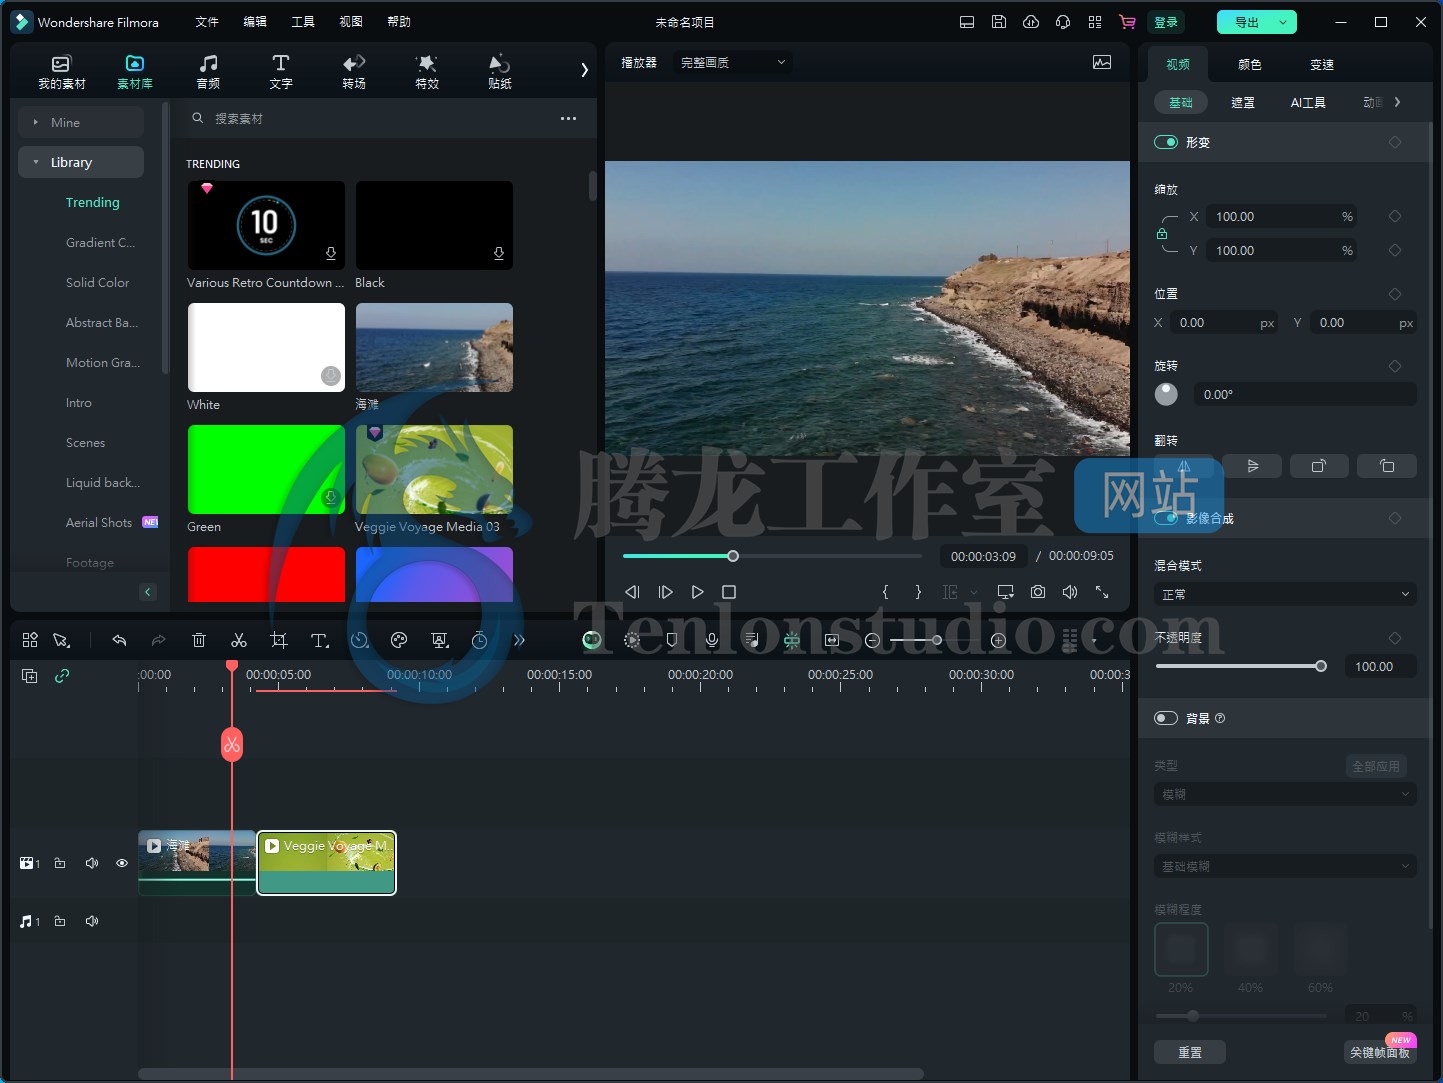Mute audio track 1 speaker

[x=92, y=921]
